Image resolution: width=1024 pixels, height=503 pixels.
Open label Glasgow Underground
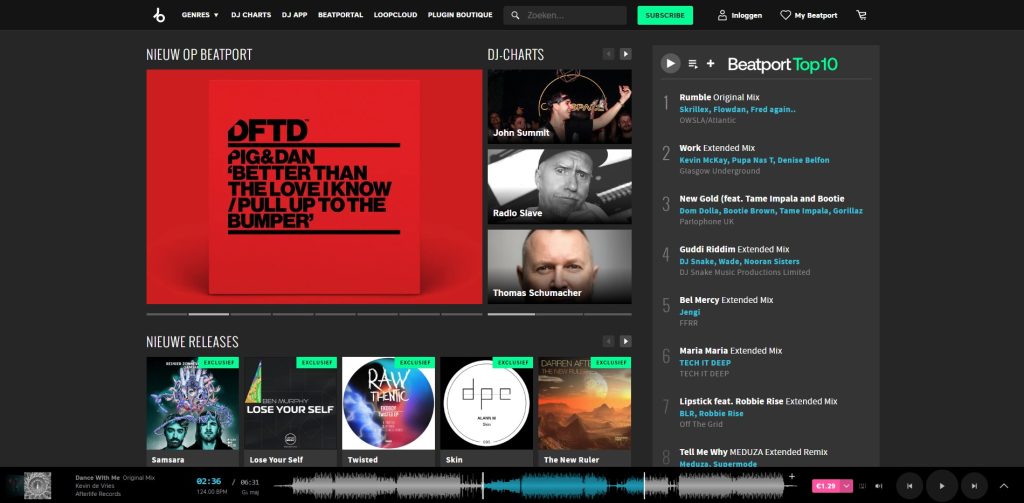720,171
